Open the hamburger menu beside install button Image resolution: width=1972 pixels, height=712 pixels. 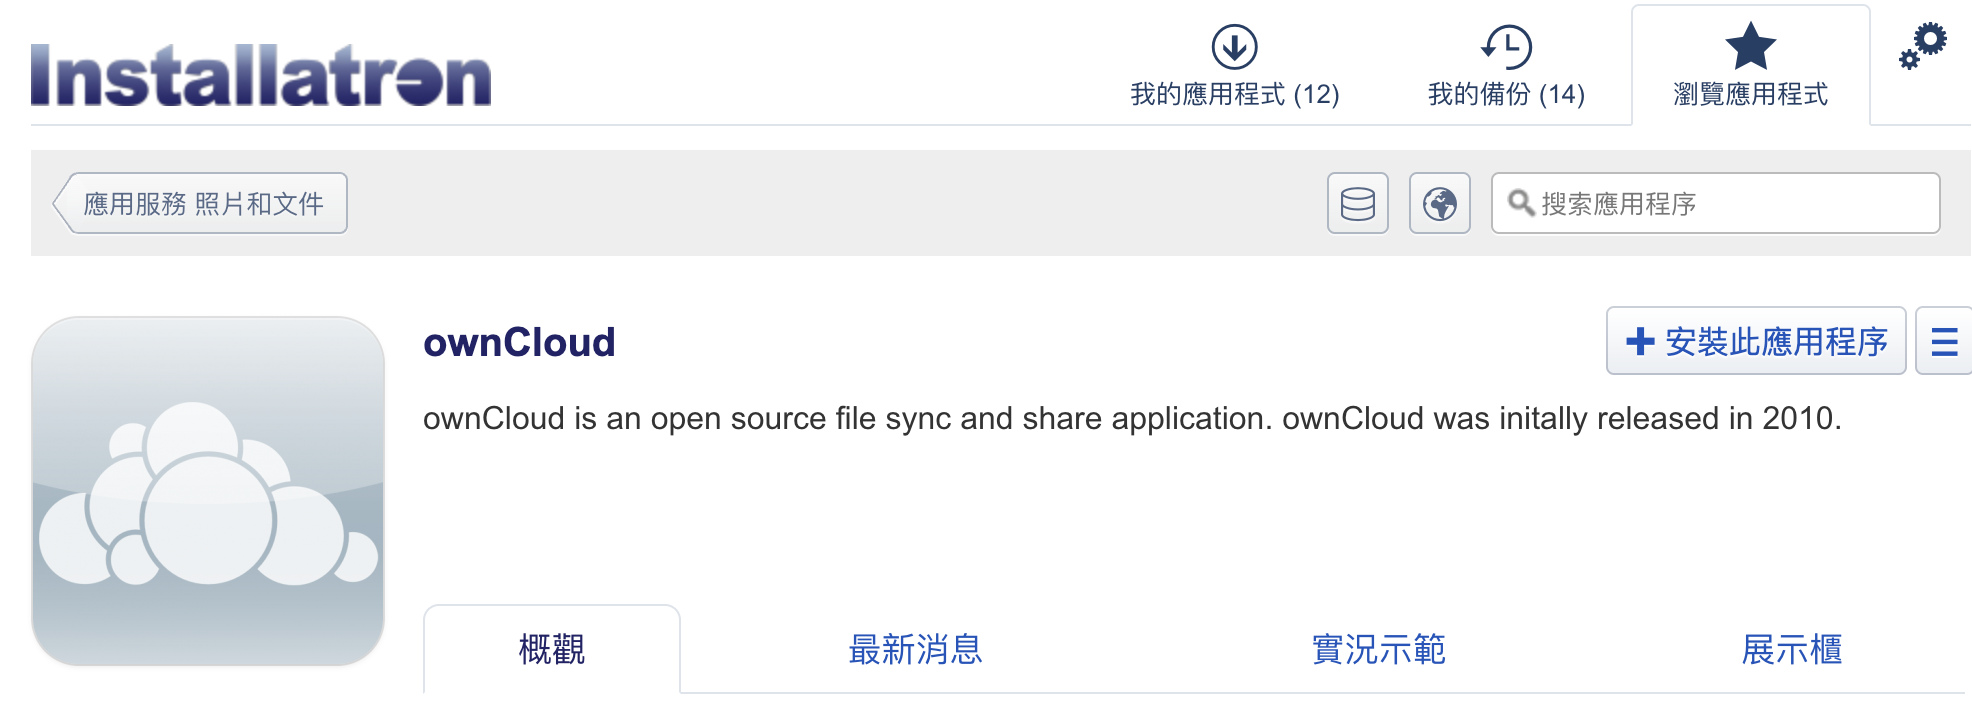click(x=1944, y=342)
